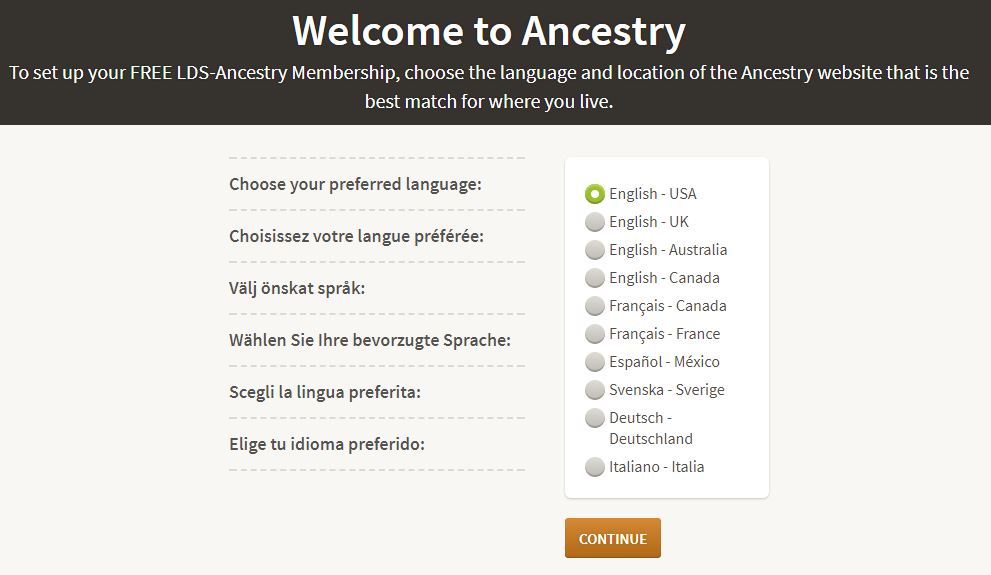Select the English - USA radio button
This screenshot has height=575, width=991.
coord(595,194)
